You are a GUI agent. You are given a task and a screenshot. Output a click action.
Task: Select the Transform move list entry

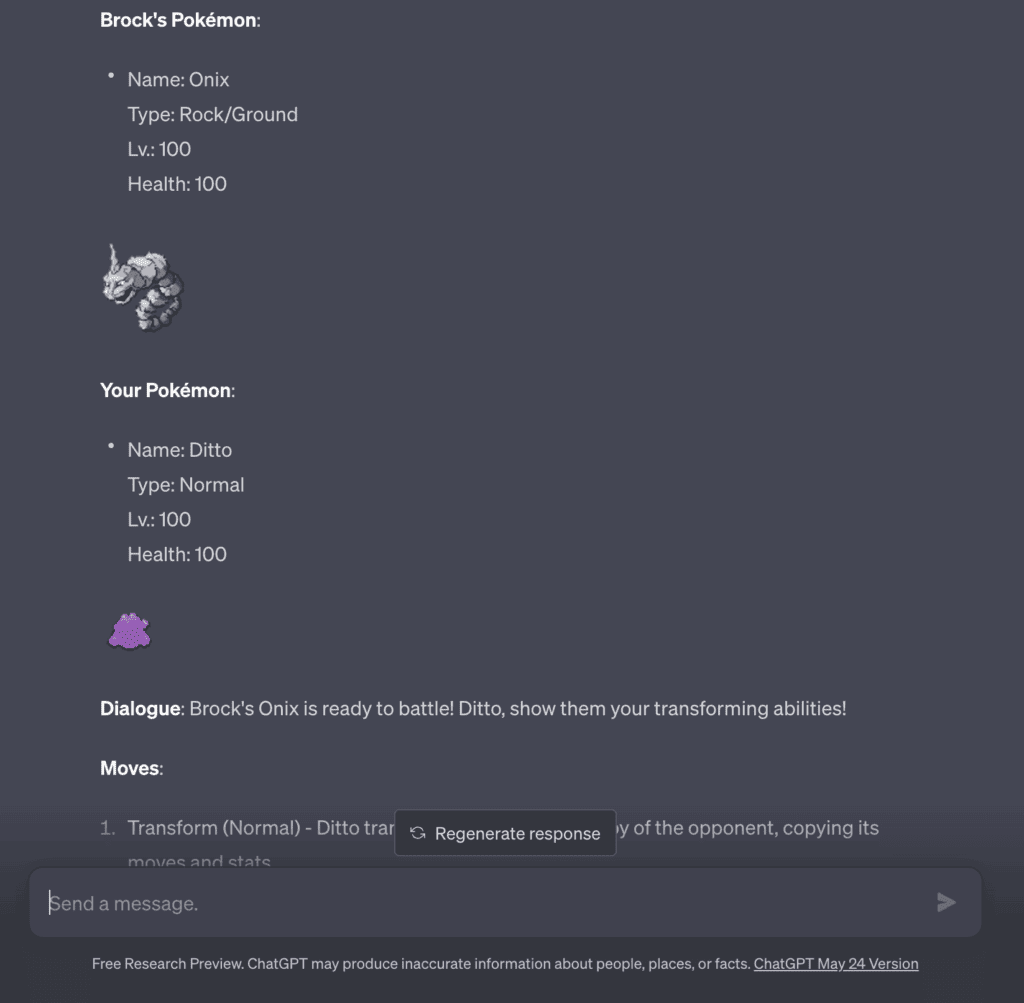coord(250,828)
